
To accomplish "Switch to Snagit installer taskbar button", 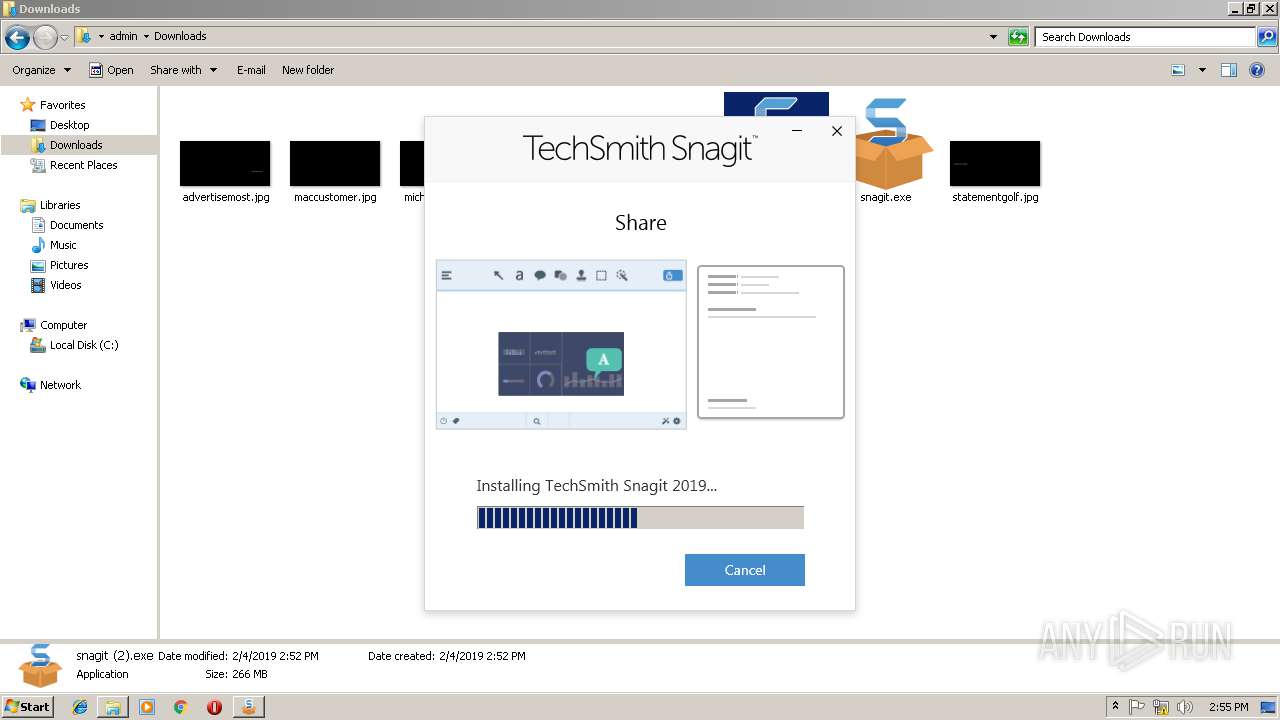I will (x=248, y=707).
